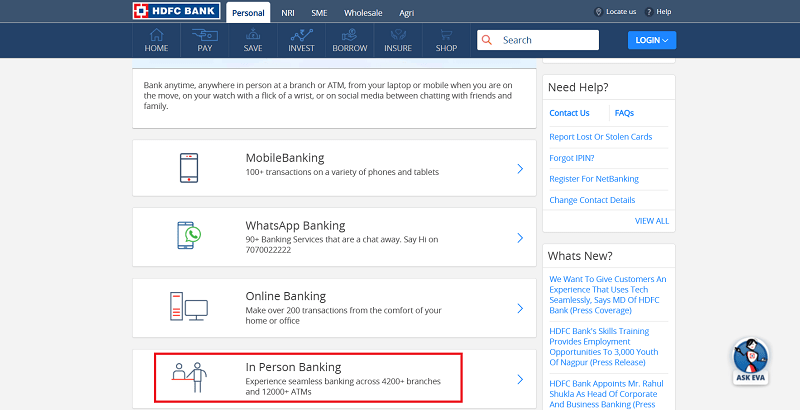Screen dimensions: 800x410
Task: Open the MD of HDFC Bank press coverage news
Action: click(x=608, y=295)
